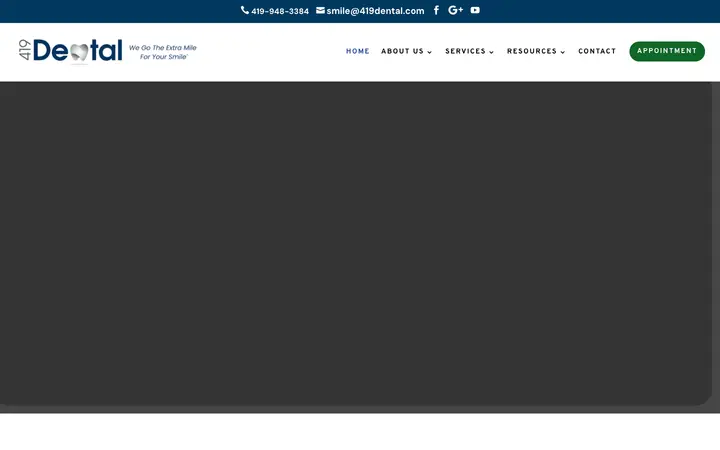
Task: Call the number 419-948-3384
Action: (280, 11)
